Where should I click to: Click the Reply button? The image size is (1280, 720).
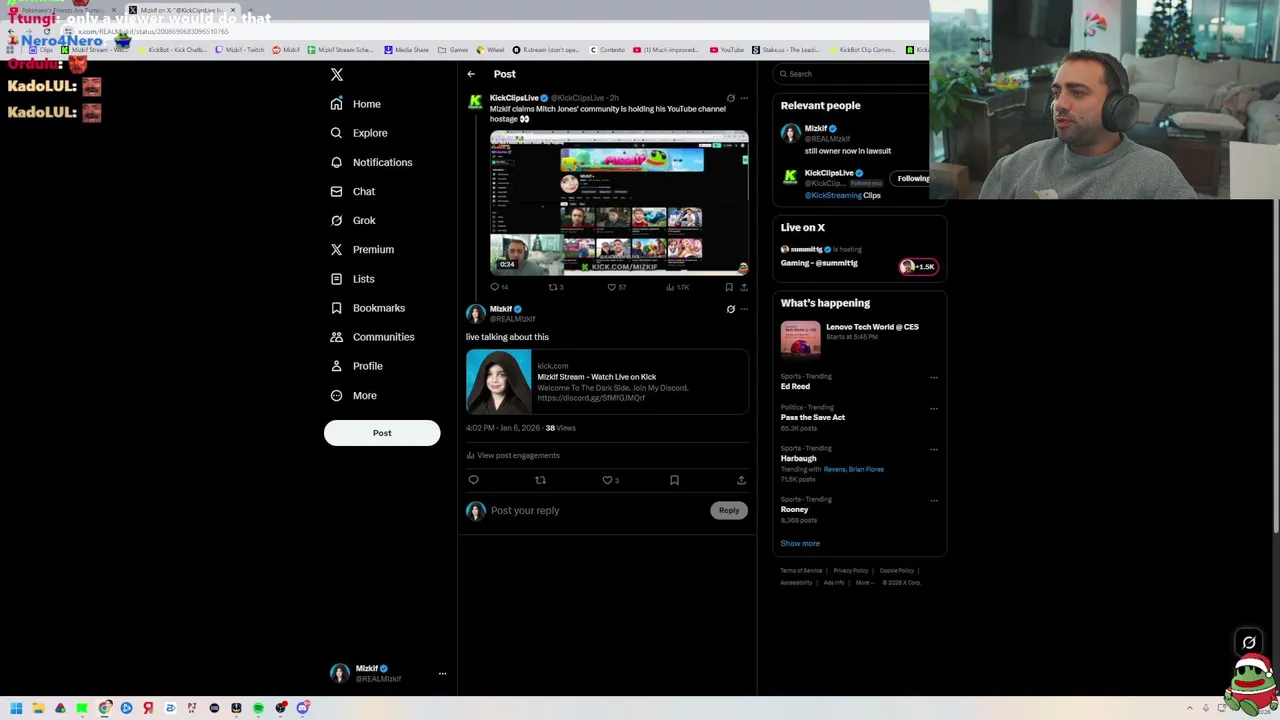(729, 510)
